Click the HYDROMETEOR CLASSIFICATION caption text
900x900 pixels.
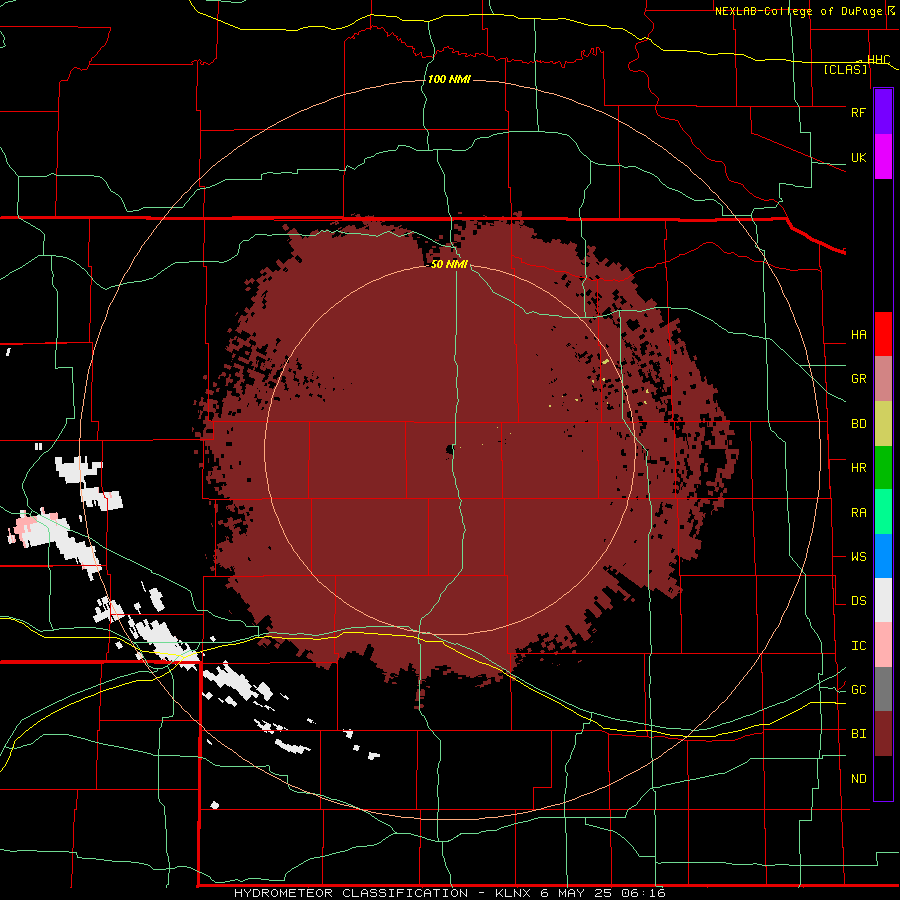(351, 893)
